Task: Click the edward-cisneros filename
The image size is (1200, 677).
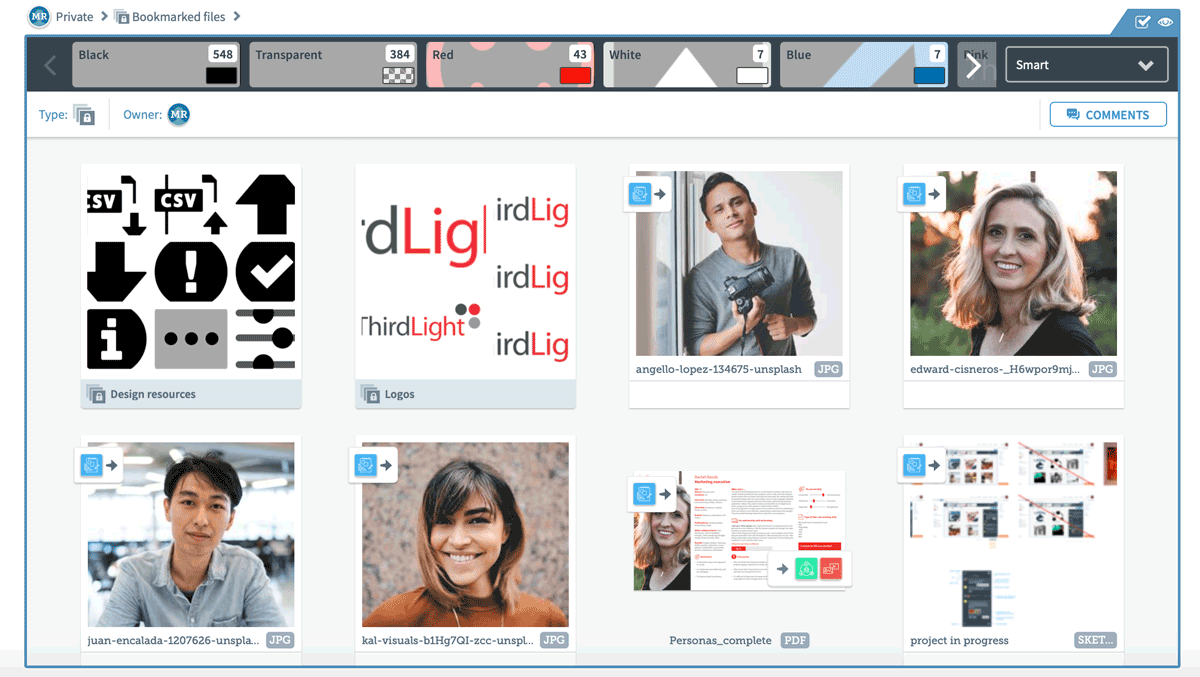Action: (x=996, y=369)
